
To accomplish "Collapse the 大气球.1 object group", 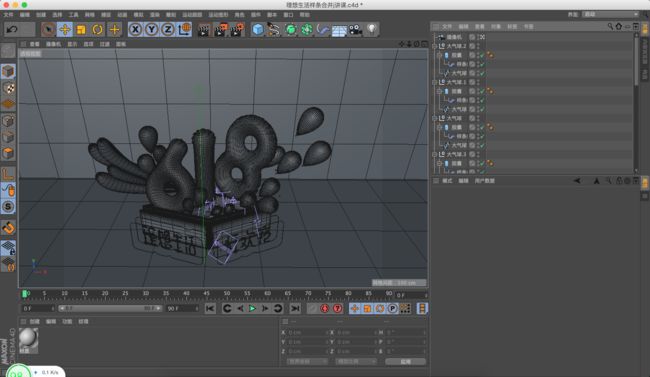I will [x=434, y=82].
